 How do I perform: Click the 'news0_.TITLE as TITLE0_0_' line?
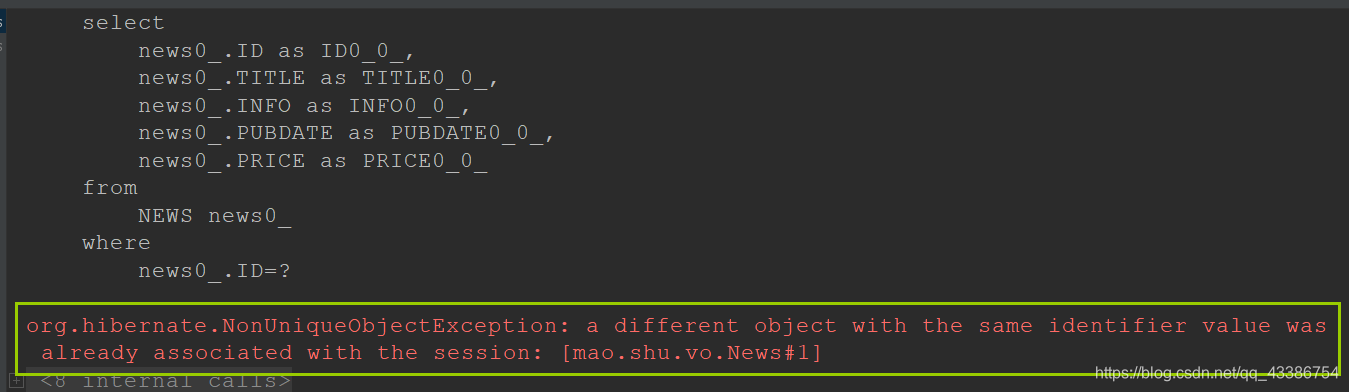pos(318,78)
